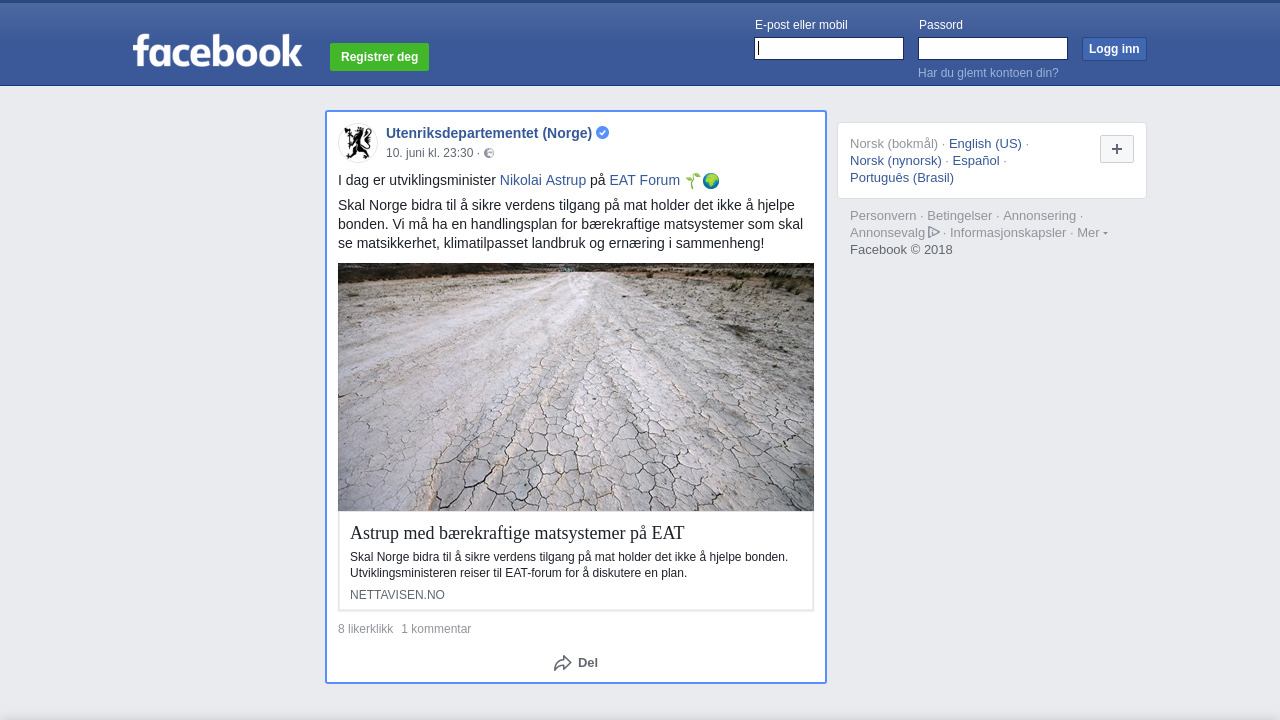Screen dimensions: 1280x720
Task: Open the Betingelser footer link
Action: click(960, 216)
